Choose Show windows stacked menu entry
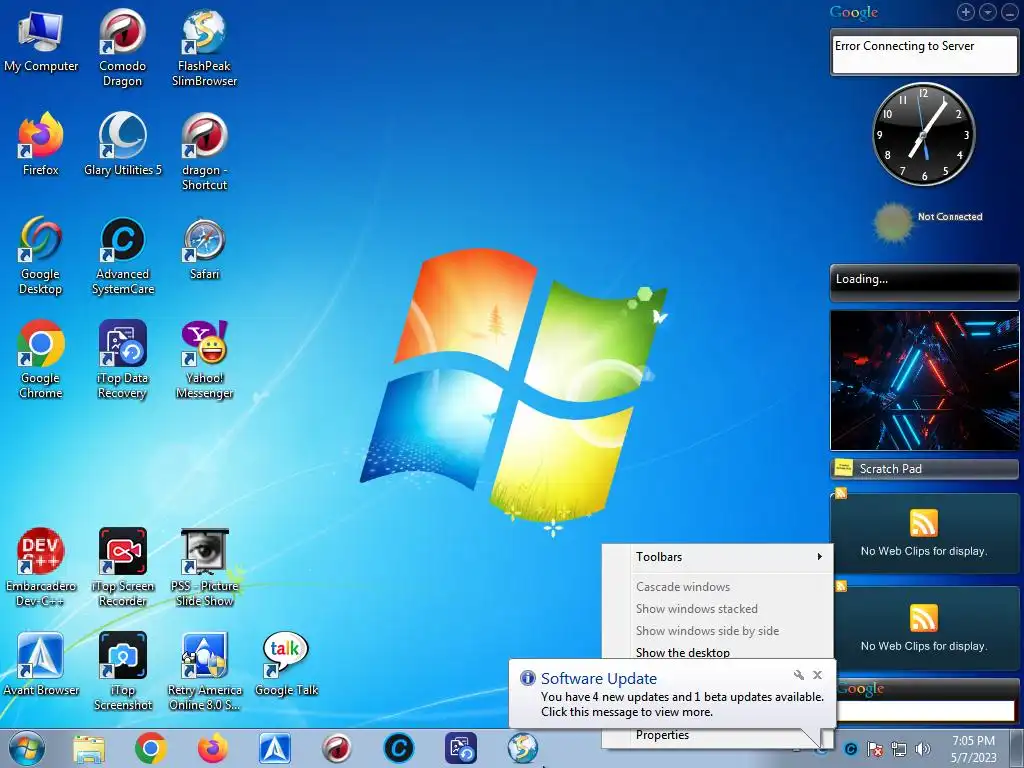Viewport: 1024px width, 768px height. click(717, 609)
